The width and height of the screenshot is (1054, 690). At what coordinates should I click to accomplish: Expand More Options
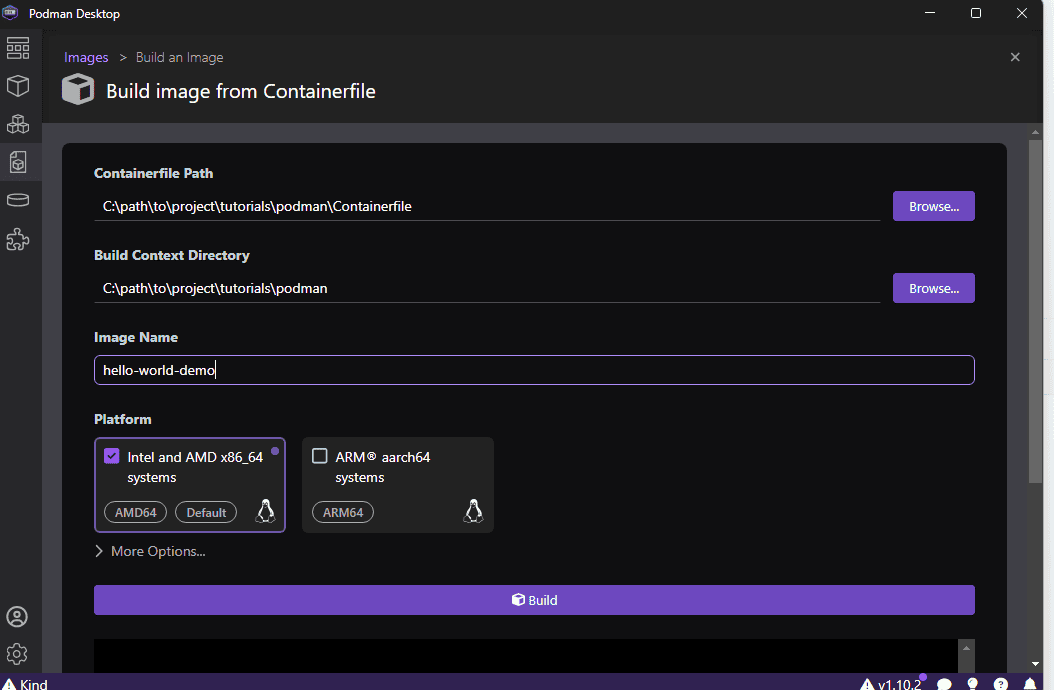(x=150, y=551)
